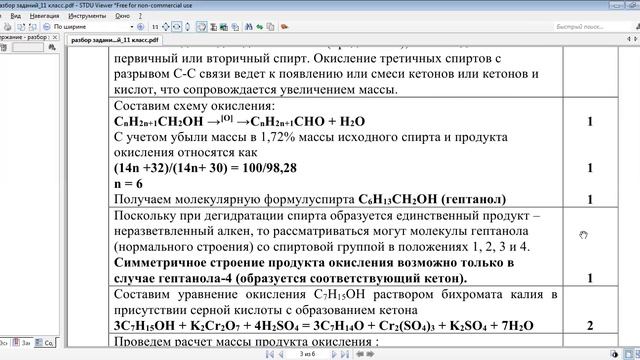Screen dimensions: 640x360
Task: Click the rotate page left icon
Action: (x=21, y=27)
